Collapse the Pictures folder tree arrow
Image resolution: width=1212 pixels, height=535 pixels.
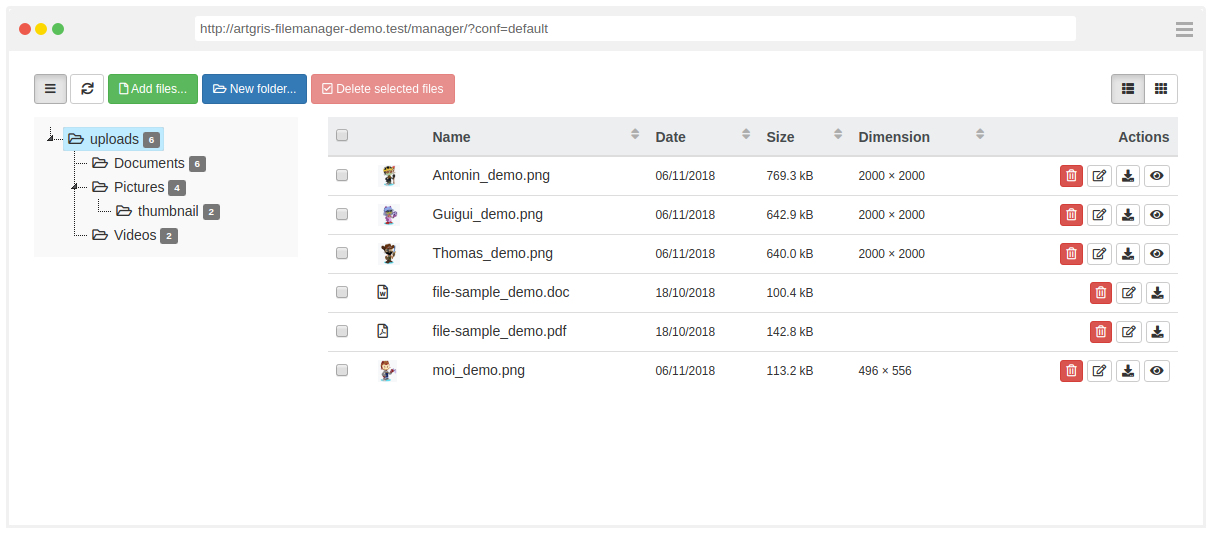[x=74, y=187]
